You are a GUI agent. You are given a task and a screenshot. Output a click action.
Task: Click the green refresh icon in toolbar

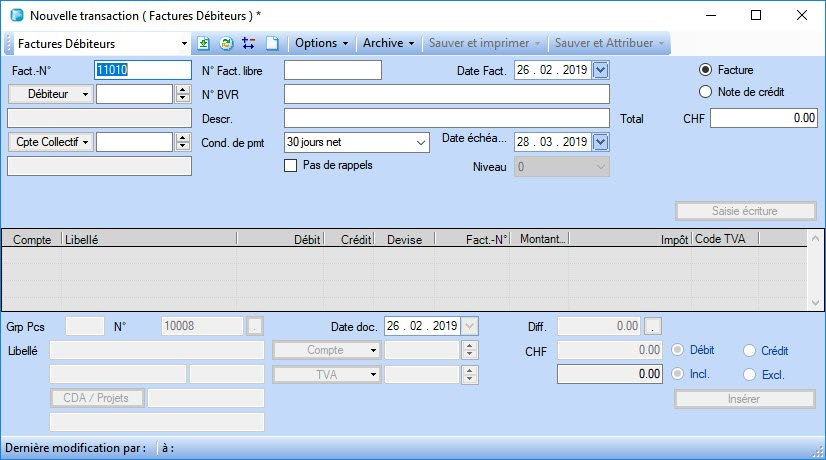coord(226,44)
